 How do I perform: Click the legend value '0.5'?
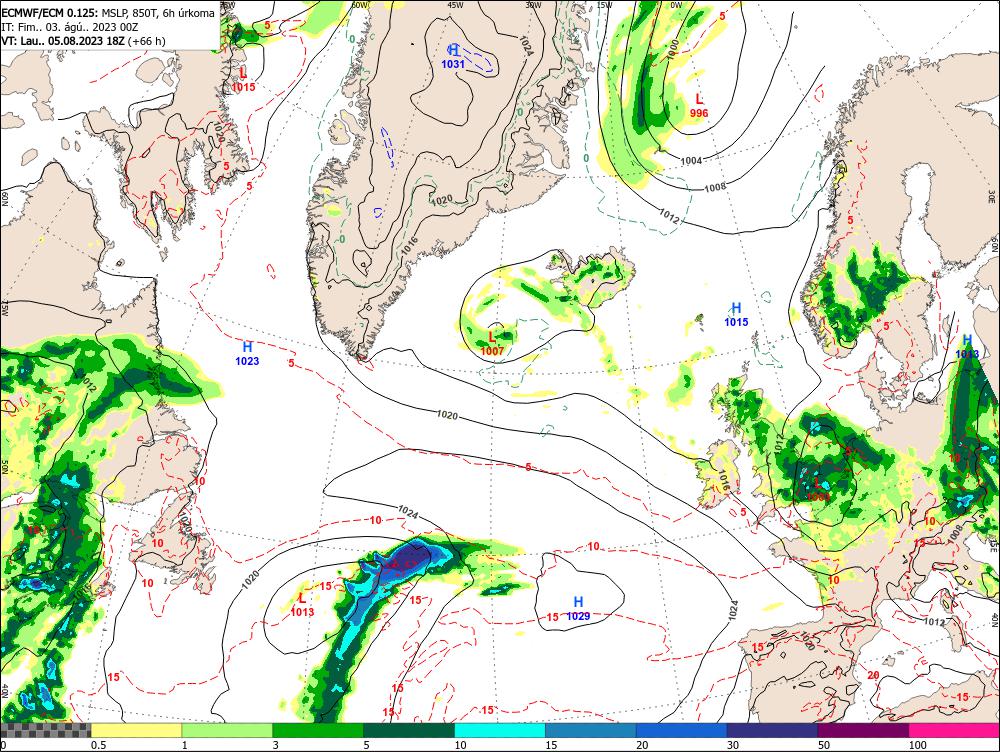[x=98, y=745]
